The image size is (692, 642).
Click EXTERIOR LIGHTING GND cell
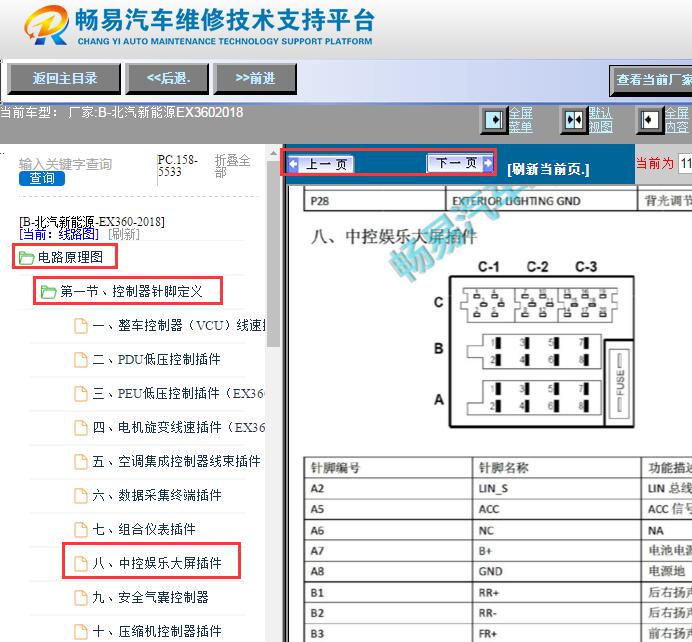tap(541, 200)
